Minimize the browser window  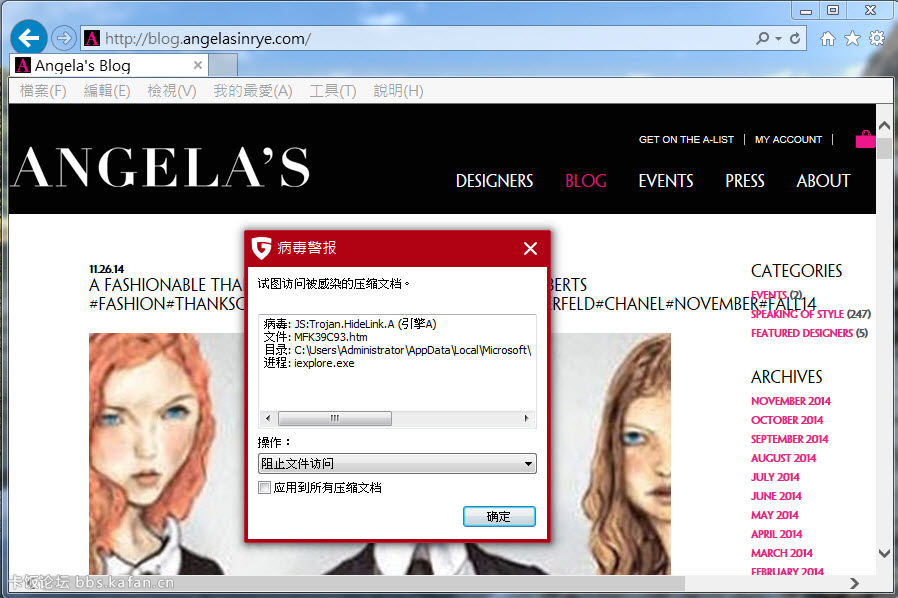tap(806, 10)
